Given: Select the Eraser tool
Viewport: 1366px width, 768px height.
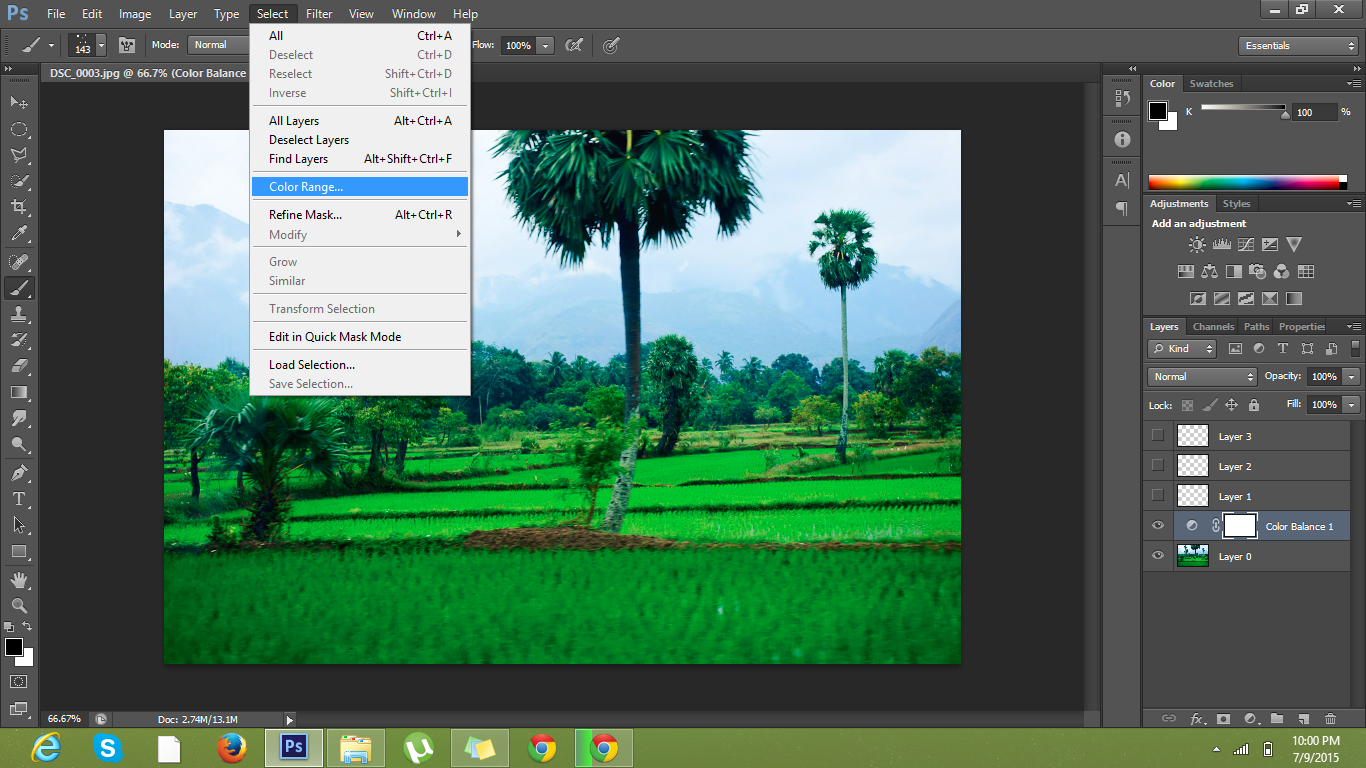Looking at the screenshot, I should (19, 366).
